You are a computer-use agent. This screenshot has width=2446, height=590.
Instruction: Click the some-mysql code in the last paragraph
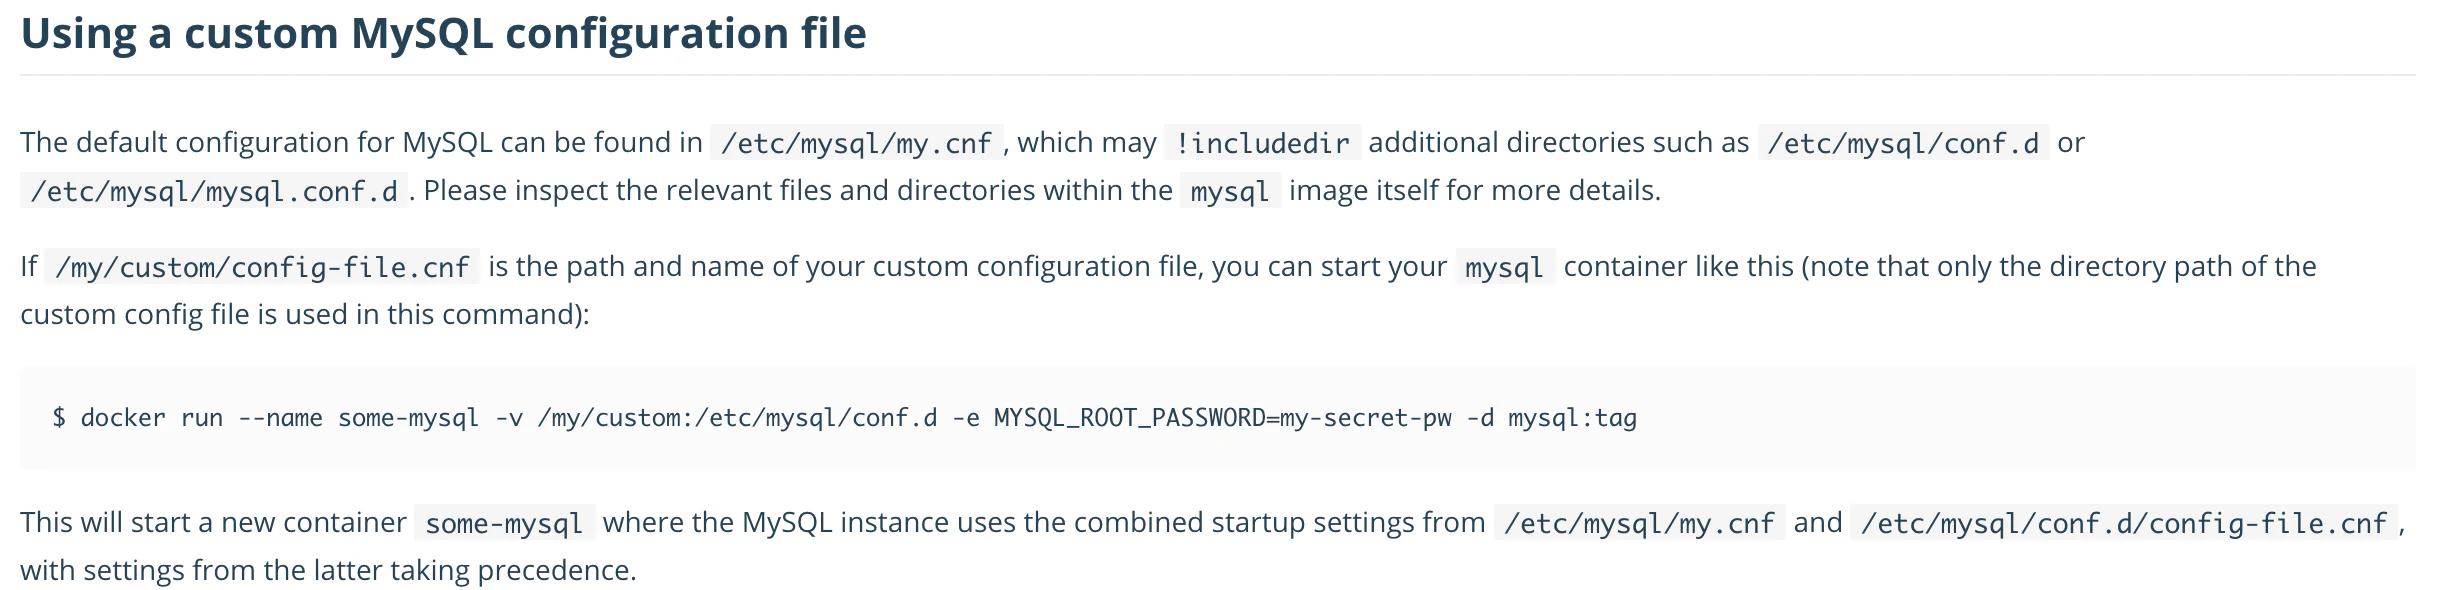505,523
